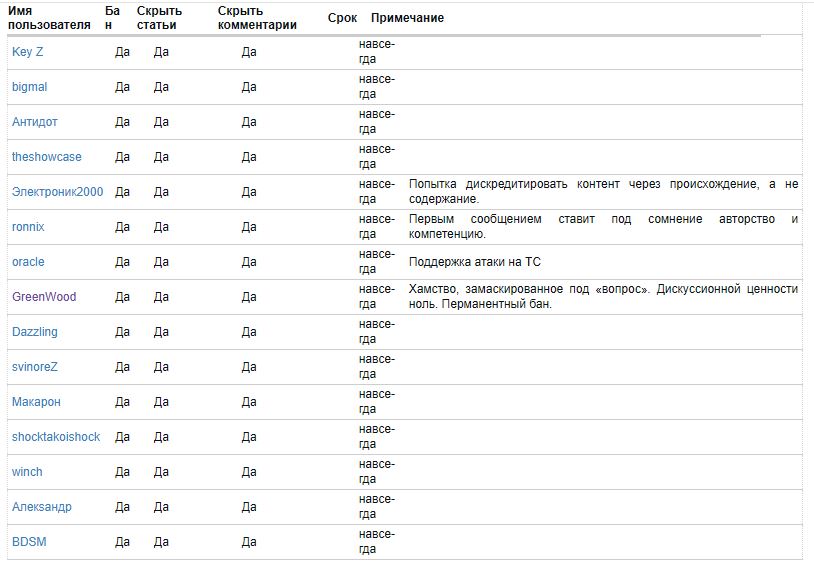This screenshot has width=814, height=587.
Task: Click the Срок column header
Action: tap(342, 18)
